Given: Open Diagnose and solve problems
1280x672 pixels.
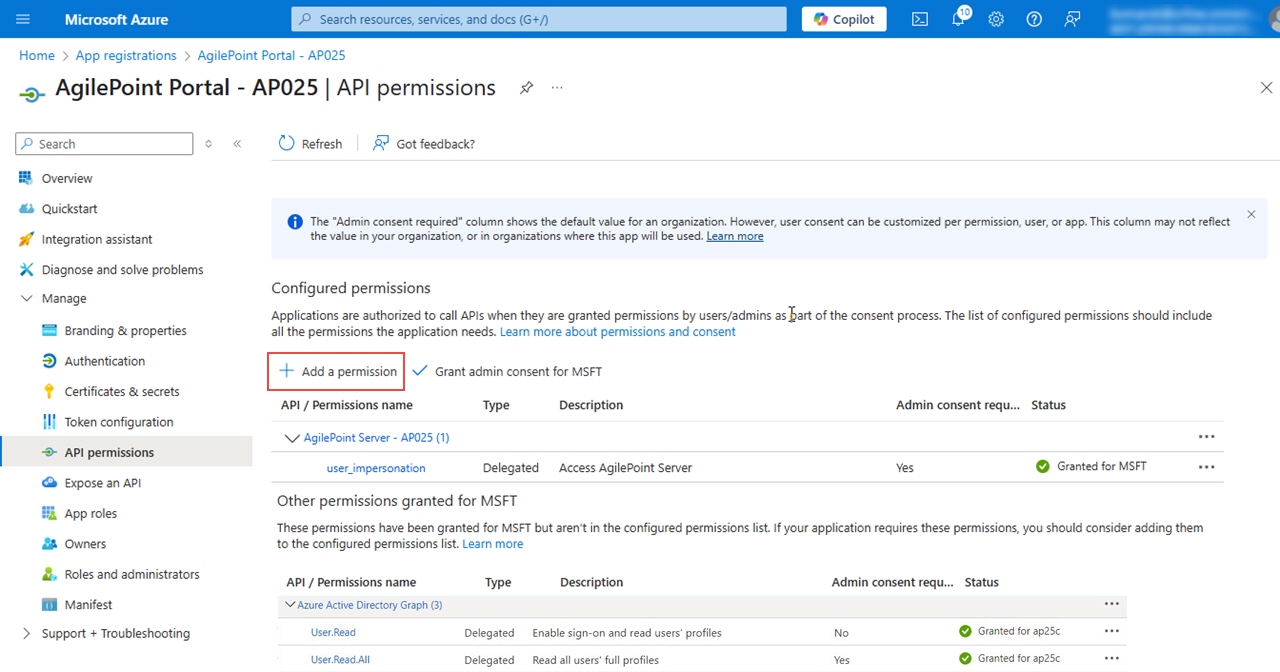Looking at the screenshot, I should point(122,270).
